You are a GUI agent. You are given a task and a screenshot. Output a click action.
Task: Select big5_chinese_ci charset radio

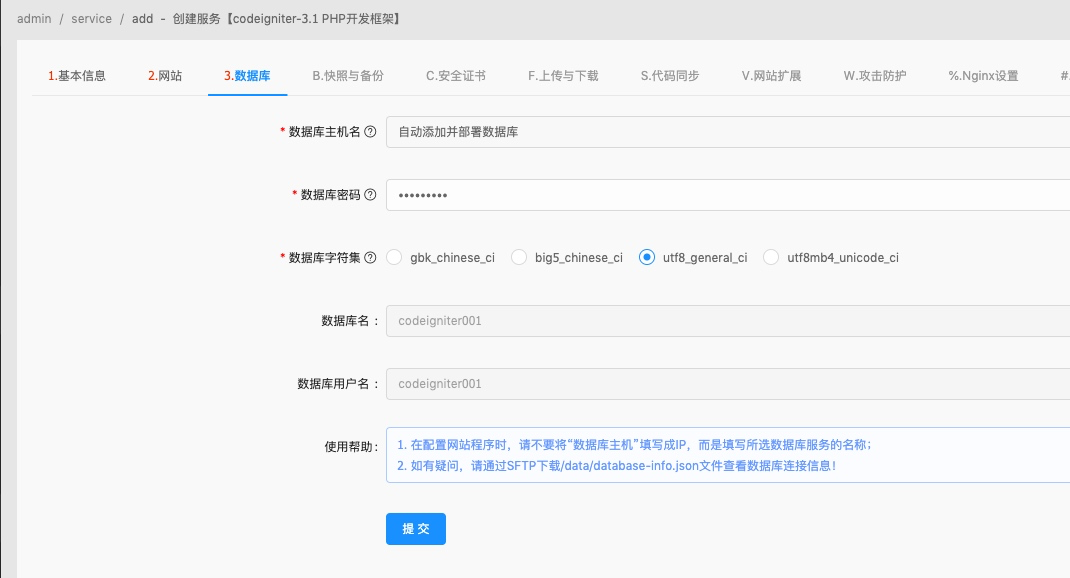(x=519, y=257)
